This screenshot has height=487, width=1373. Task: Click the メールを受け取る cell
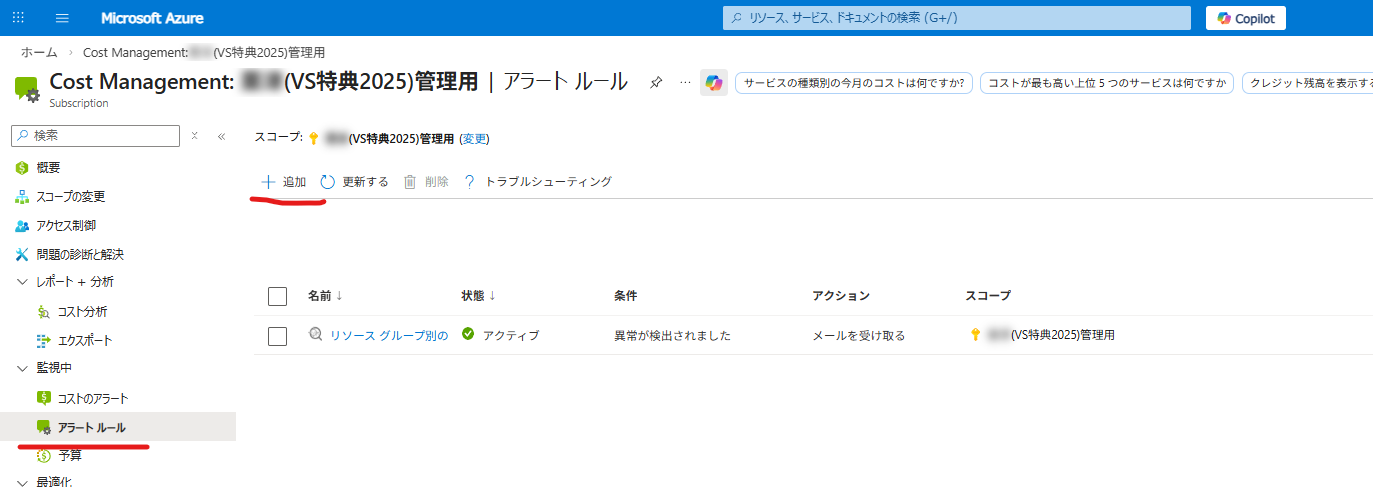click(859, 335)
